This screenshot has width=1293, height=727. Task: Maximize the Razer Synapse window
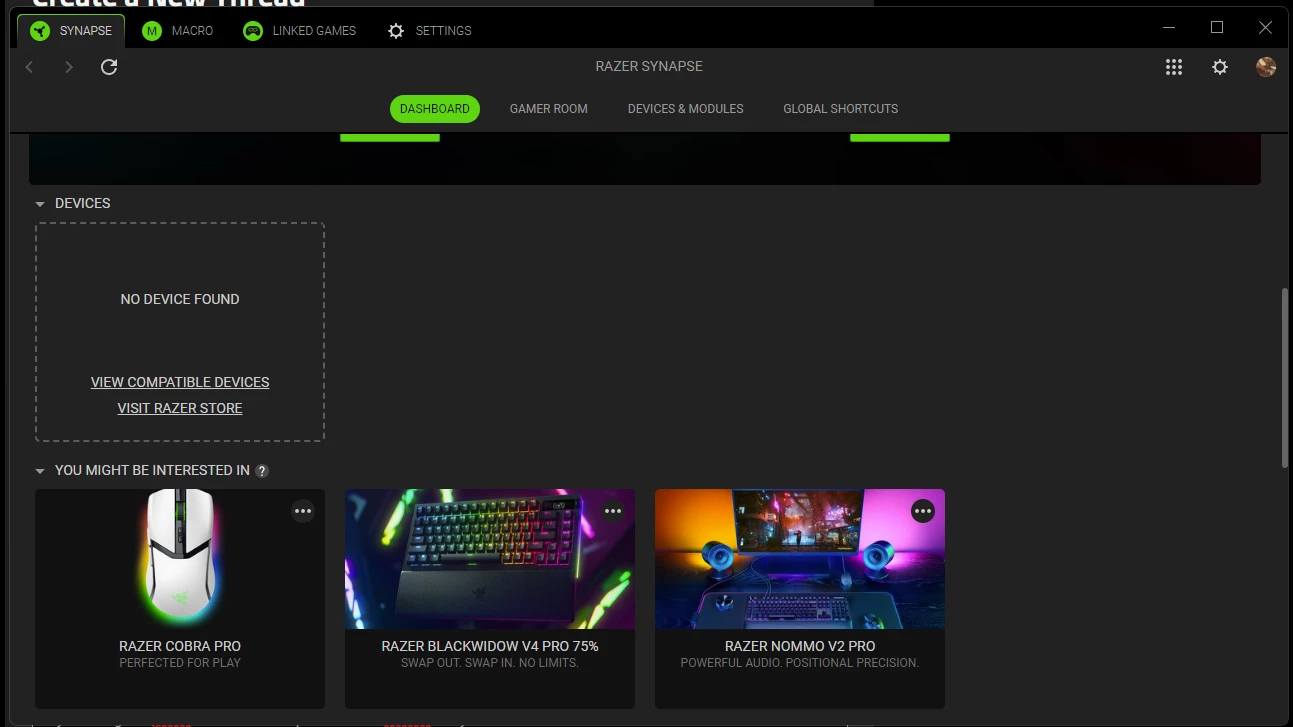pyautogui.click(x=1217, y=28)
